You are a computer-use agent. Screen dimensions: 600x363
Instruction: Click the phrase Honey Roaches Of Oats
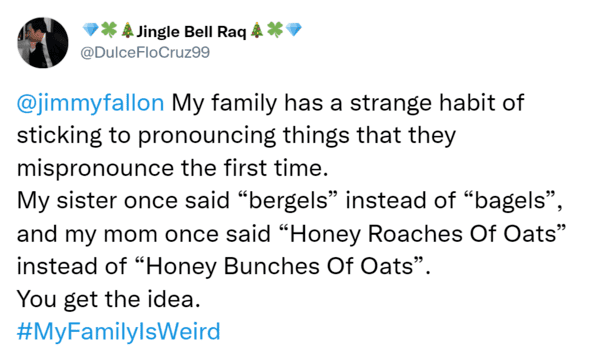tap(422, 234)
